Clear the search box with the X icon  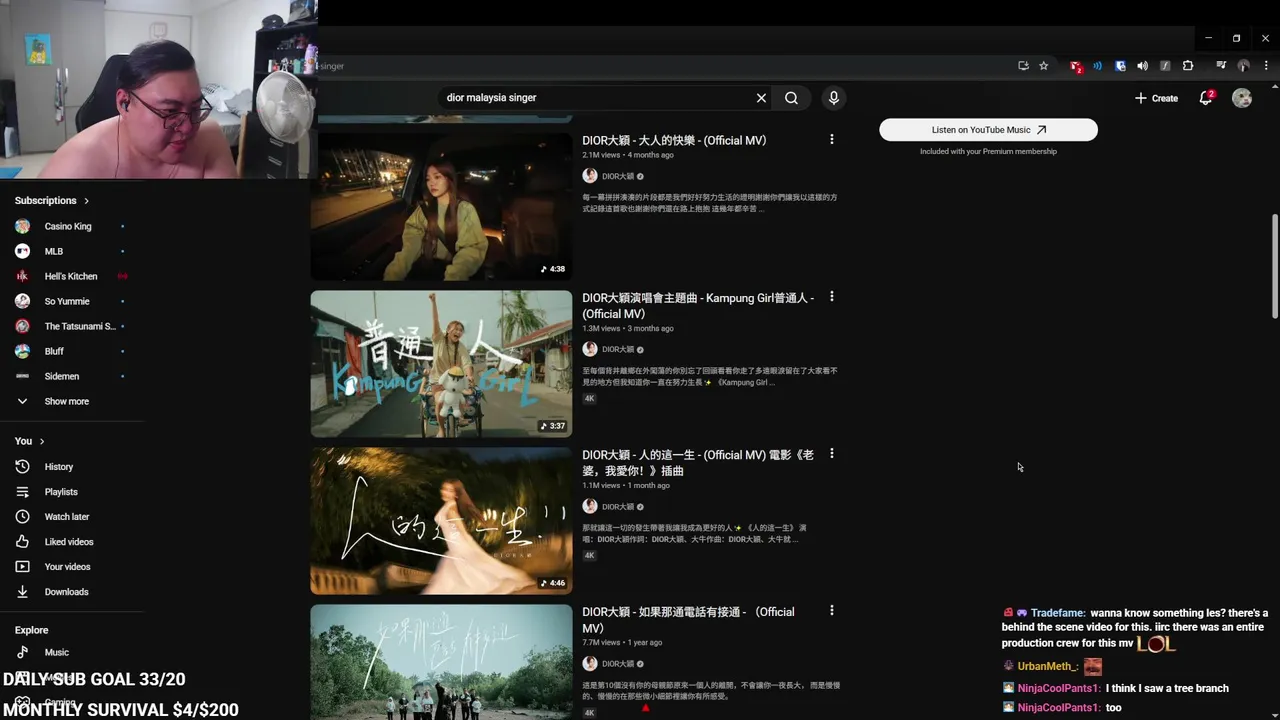click(761, 98)
